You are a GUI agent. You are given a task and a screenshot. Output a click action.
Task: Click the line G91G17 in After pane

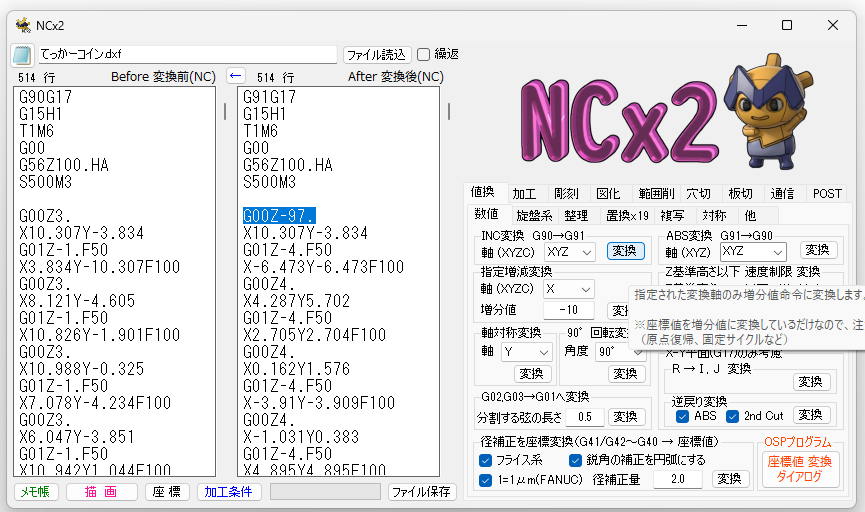click(x=270, y=97)
